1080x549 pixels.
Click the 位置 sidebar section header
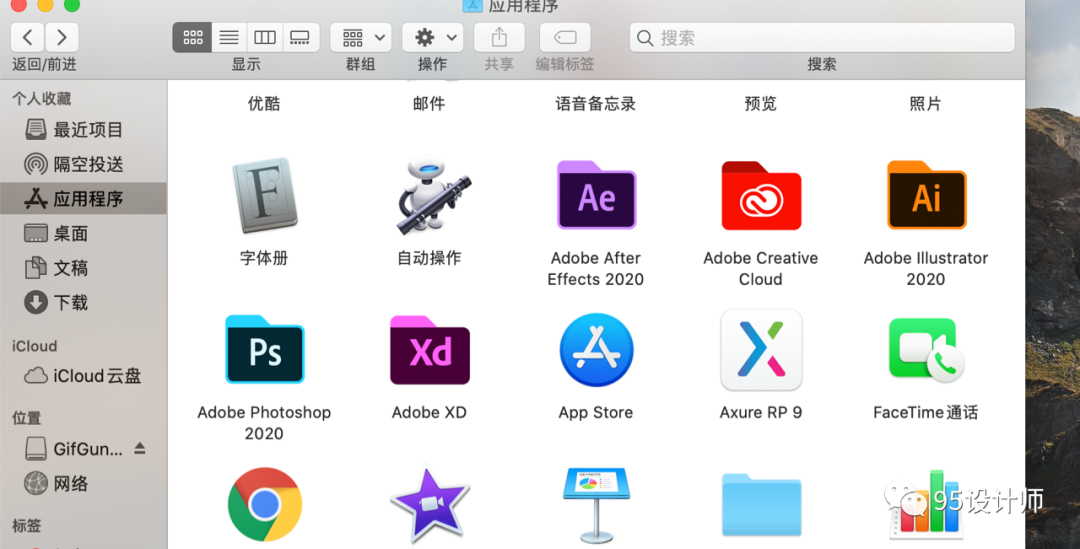pos(27,418)
